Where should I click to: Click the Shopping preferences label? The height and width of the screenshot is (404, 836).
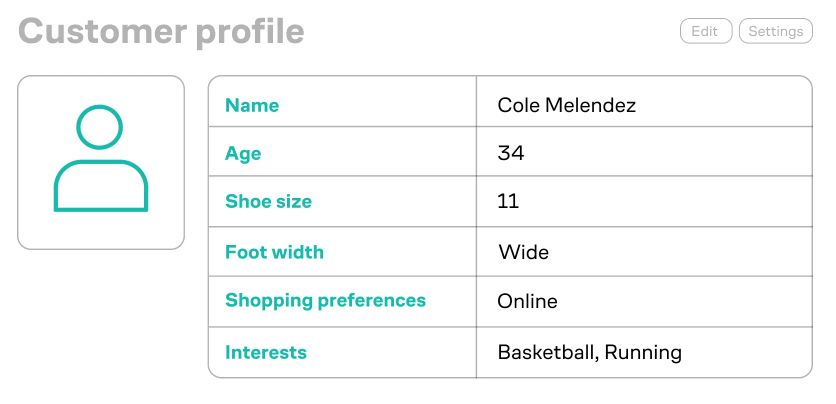tap(325, 301)
